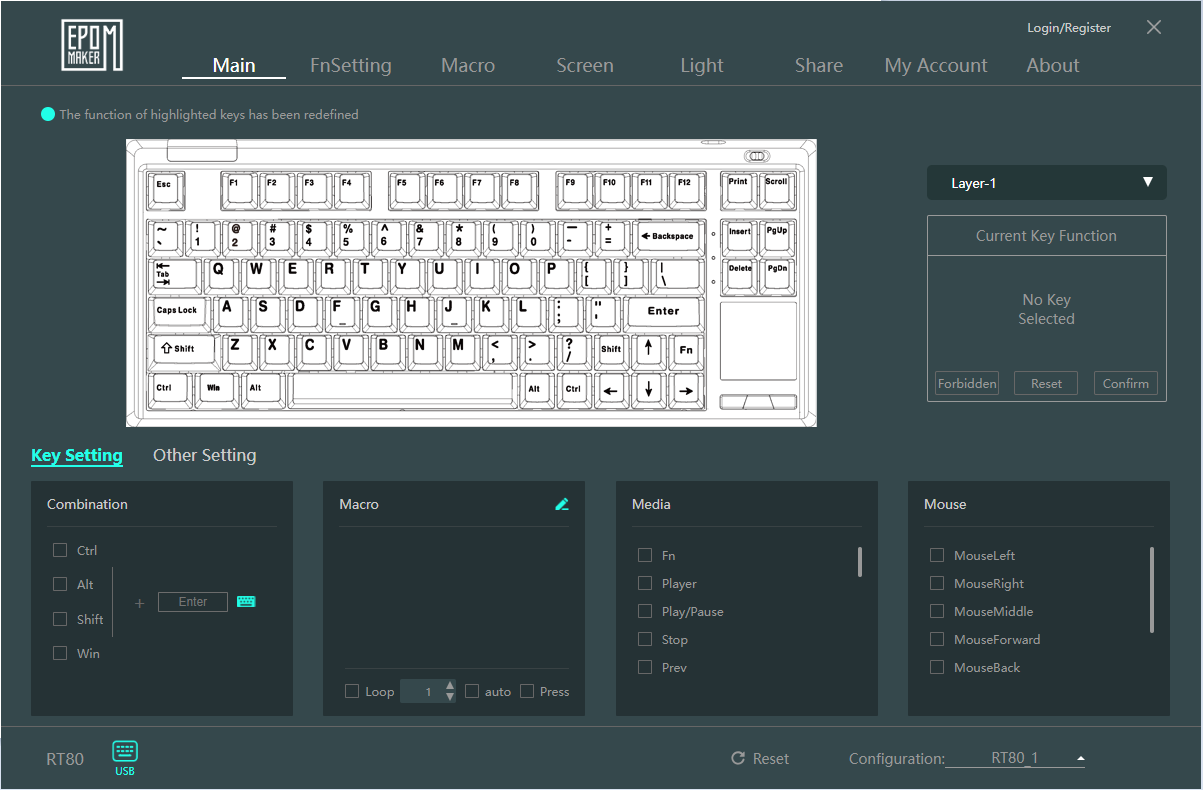Select the Backspace key on keyboard diagram
The width and height of the screenshot is (1203, 790).
click(668, 236)
